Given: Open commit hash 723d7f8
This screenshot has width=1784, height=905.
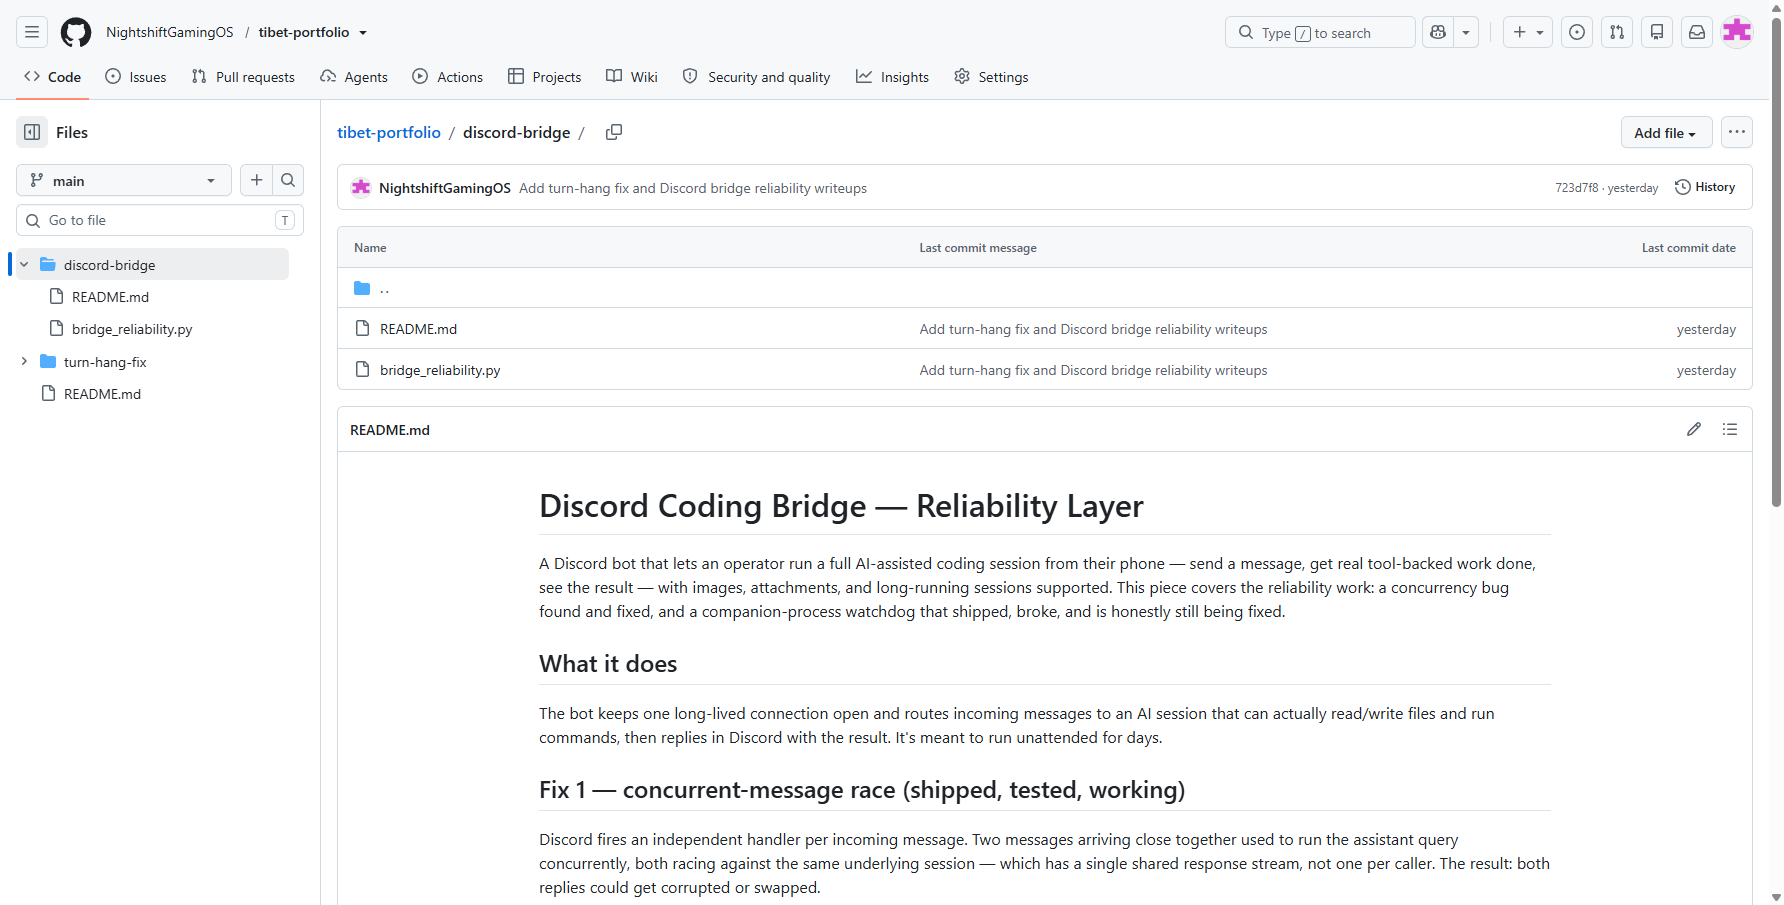Looking at the screenshot, I should (x=1577, y=188).
